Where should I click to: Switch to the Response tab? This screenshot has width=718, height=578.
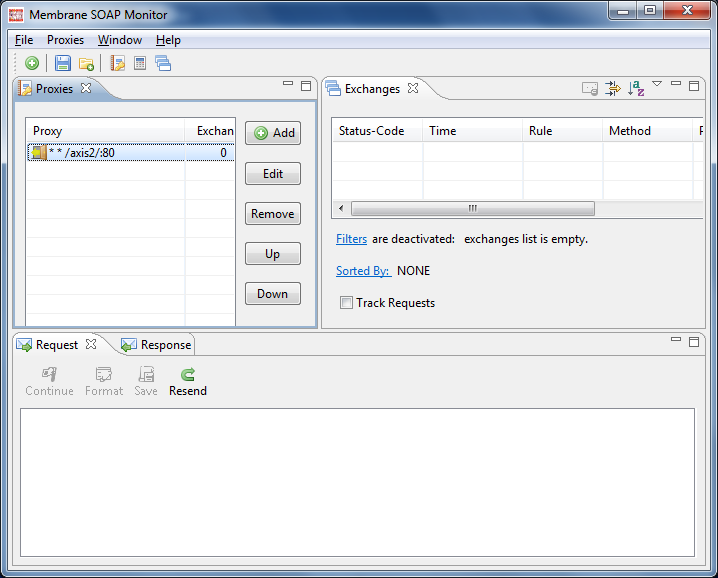pyautogui.click(x=157, y=345)
